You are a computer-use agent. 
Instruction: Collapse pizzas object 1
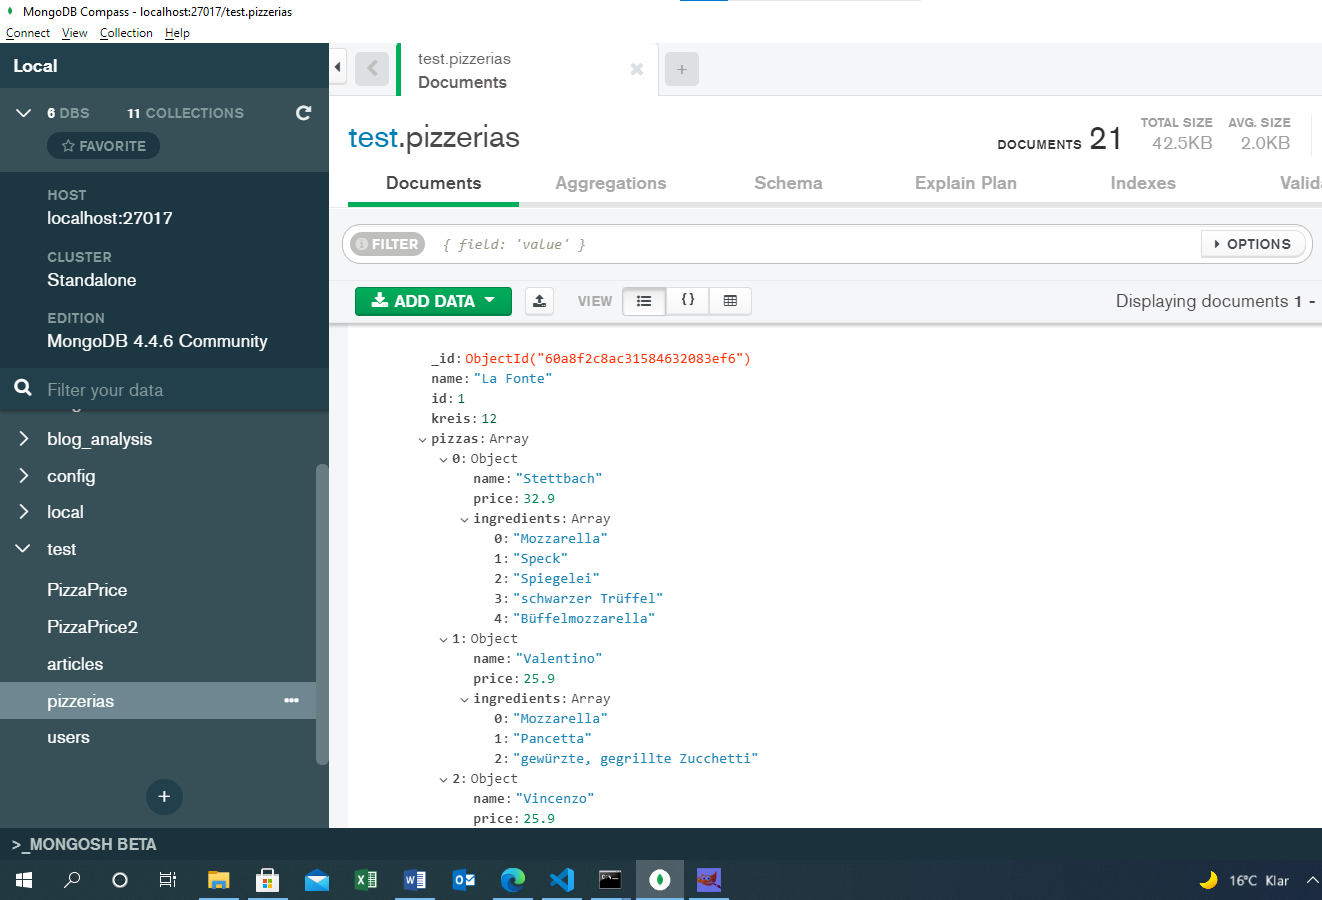tap(443, 639)
